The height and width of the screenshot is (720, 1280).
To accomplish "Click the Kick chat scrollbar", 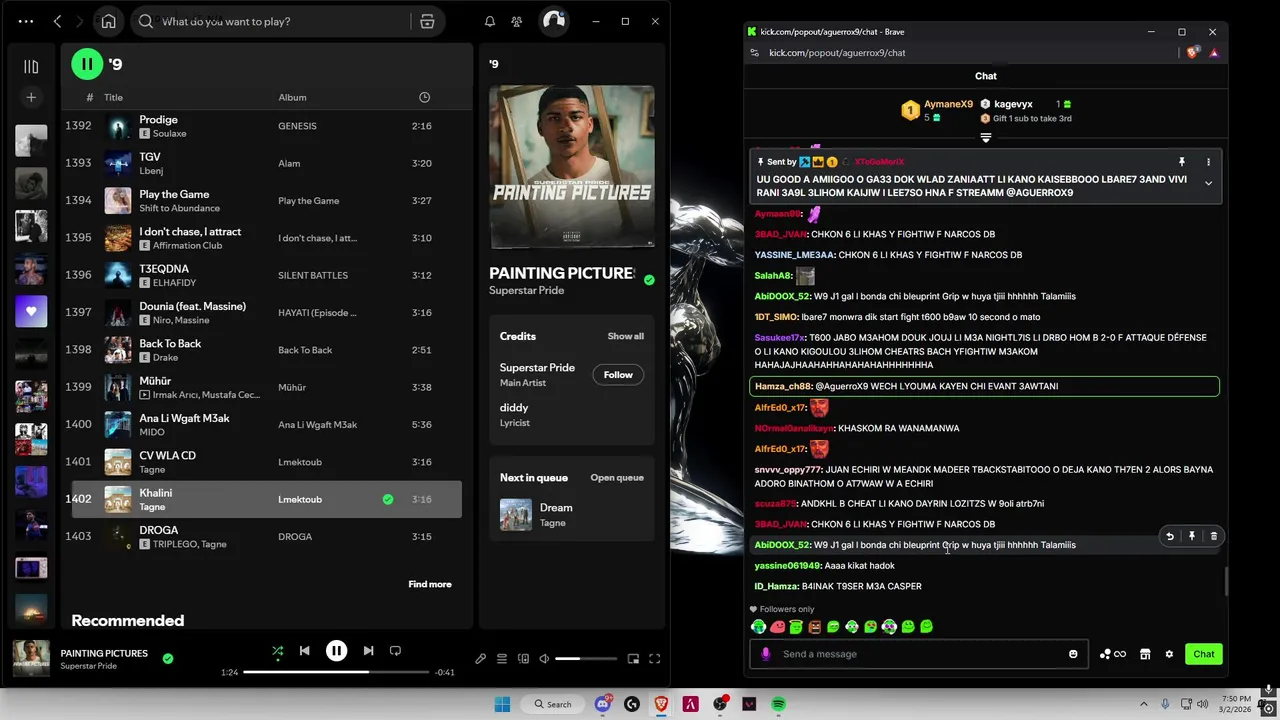I will (1225, 580).
